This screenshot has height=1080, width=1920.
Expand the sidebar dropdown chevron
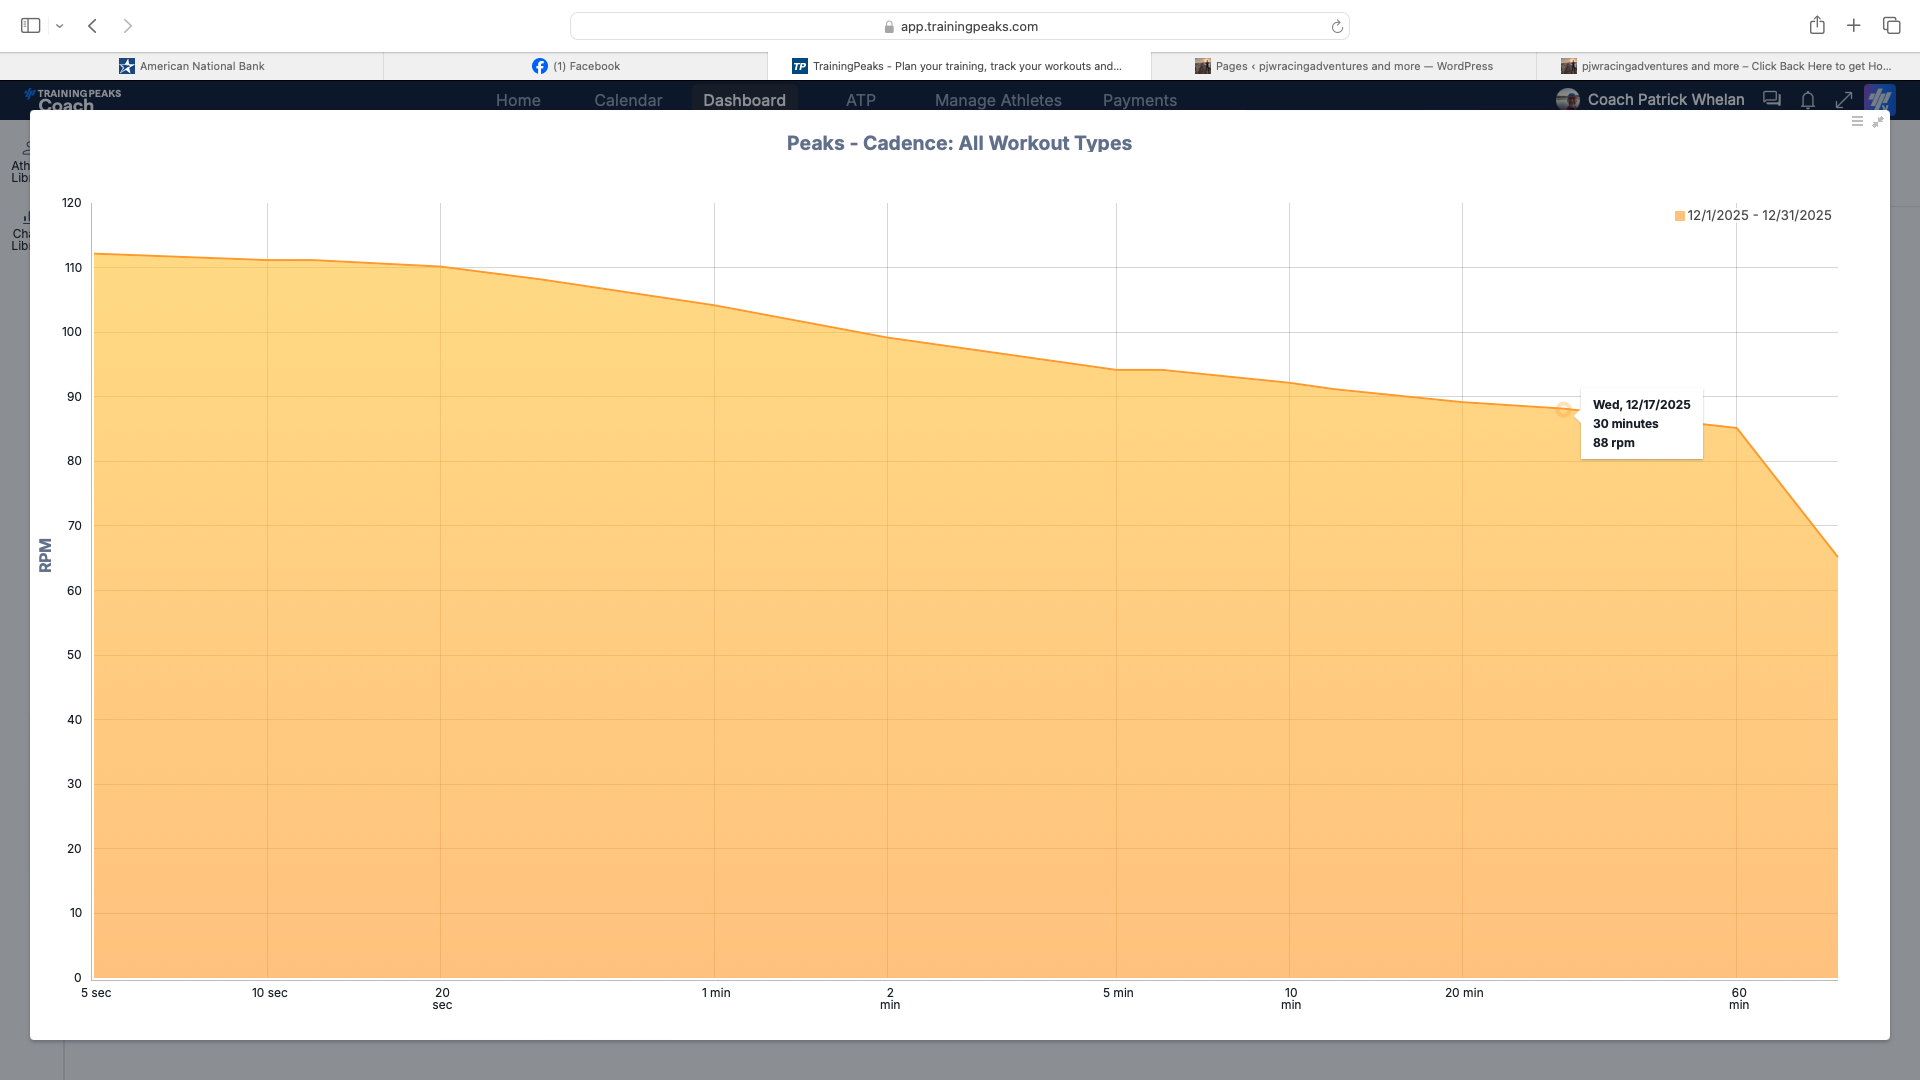[60, 26]
